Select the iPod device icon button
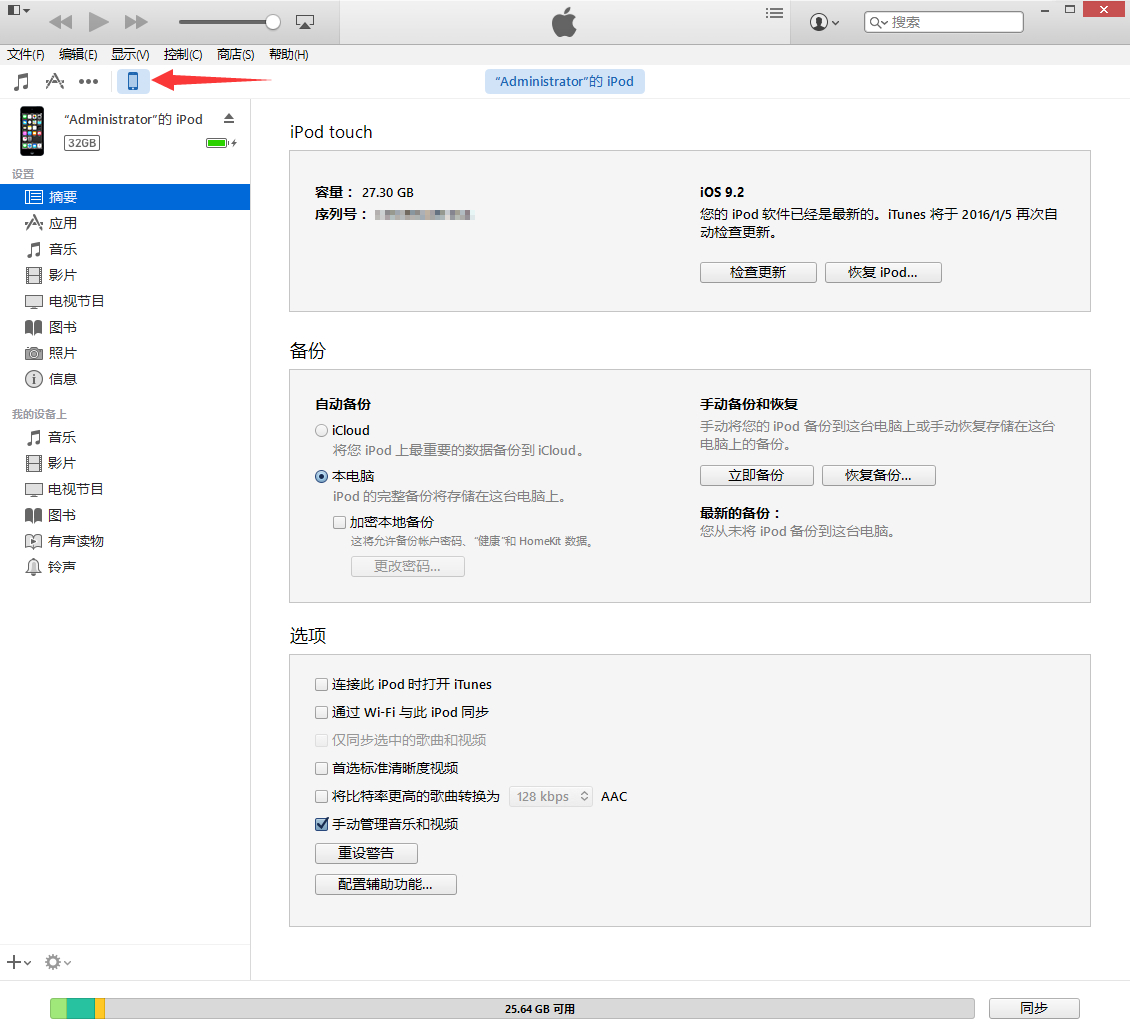This screenshot has width=1130, height=1036. pos(133,81)
